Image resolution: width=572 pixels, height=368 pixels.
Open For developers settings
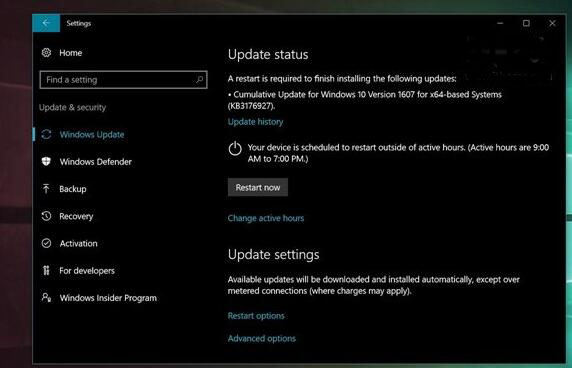coord(87,271)
